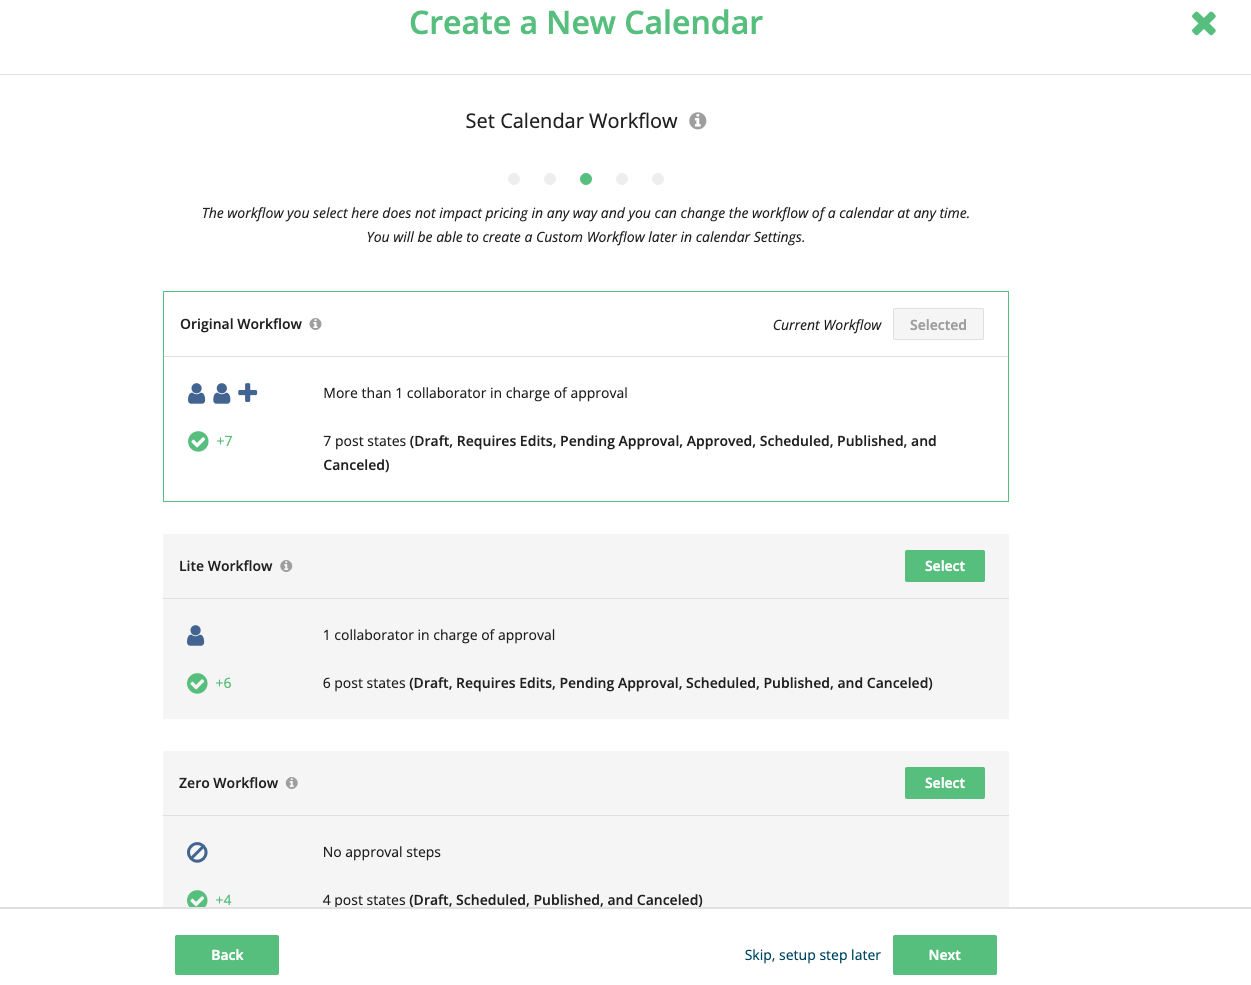Click Skip, setup step later
This screenshot has width=1251, height=985.
812,955
